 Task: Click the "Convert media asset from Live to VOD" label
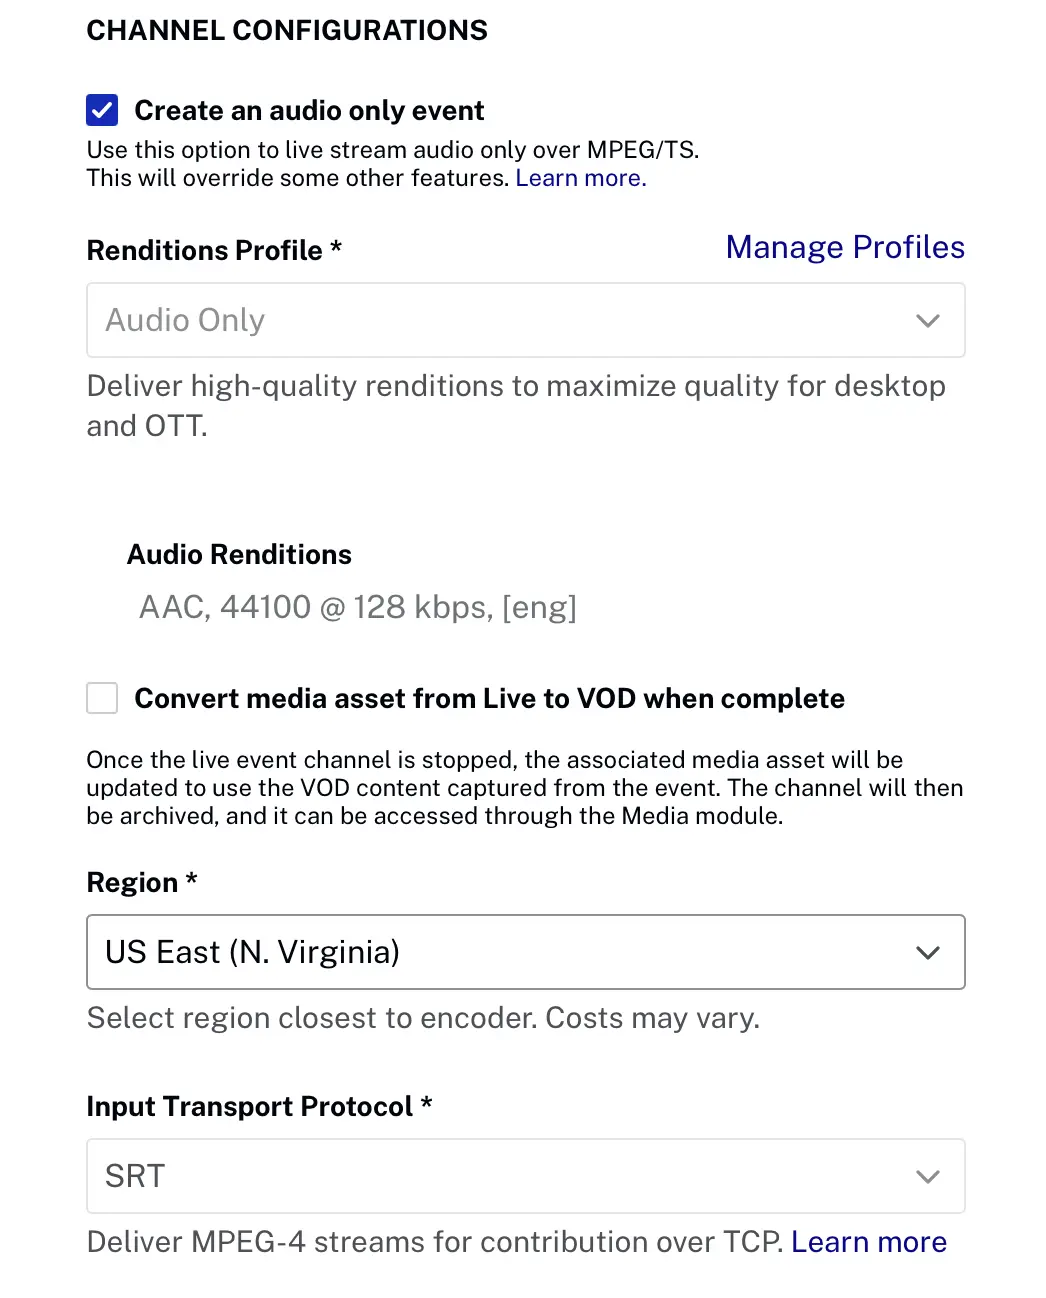[489, 698]
